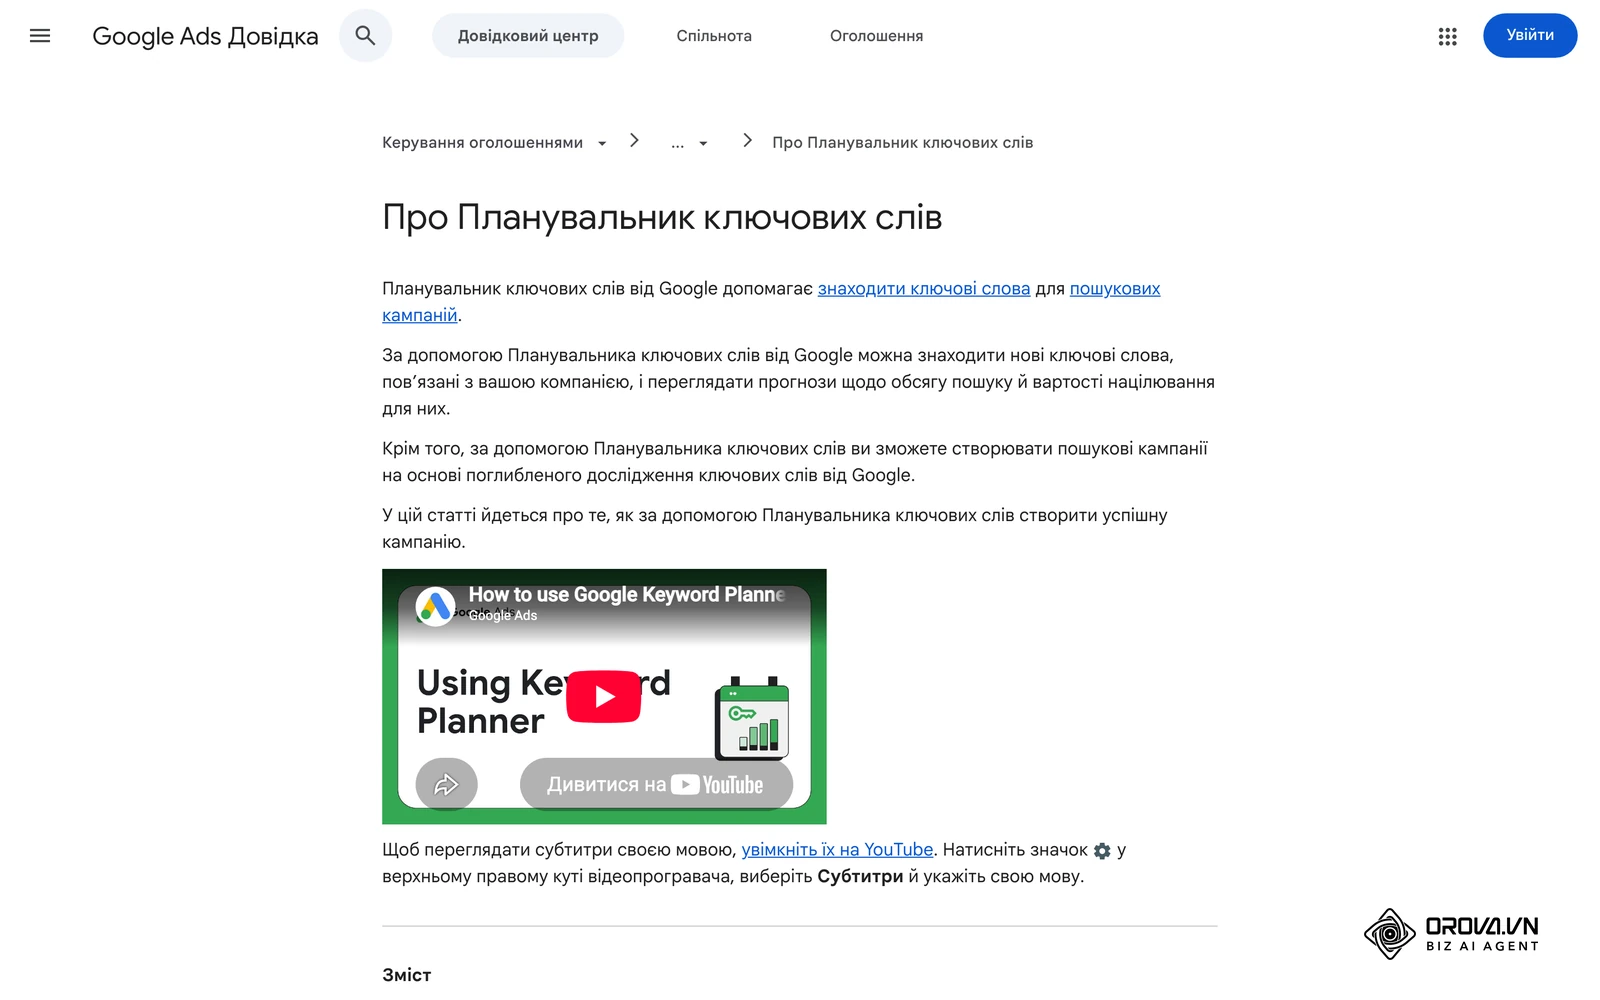
Task: Click breadcrumb Про Планувальник ключових слів
Action: (902, 143)
